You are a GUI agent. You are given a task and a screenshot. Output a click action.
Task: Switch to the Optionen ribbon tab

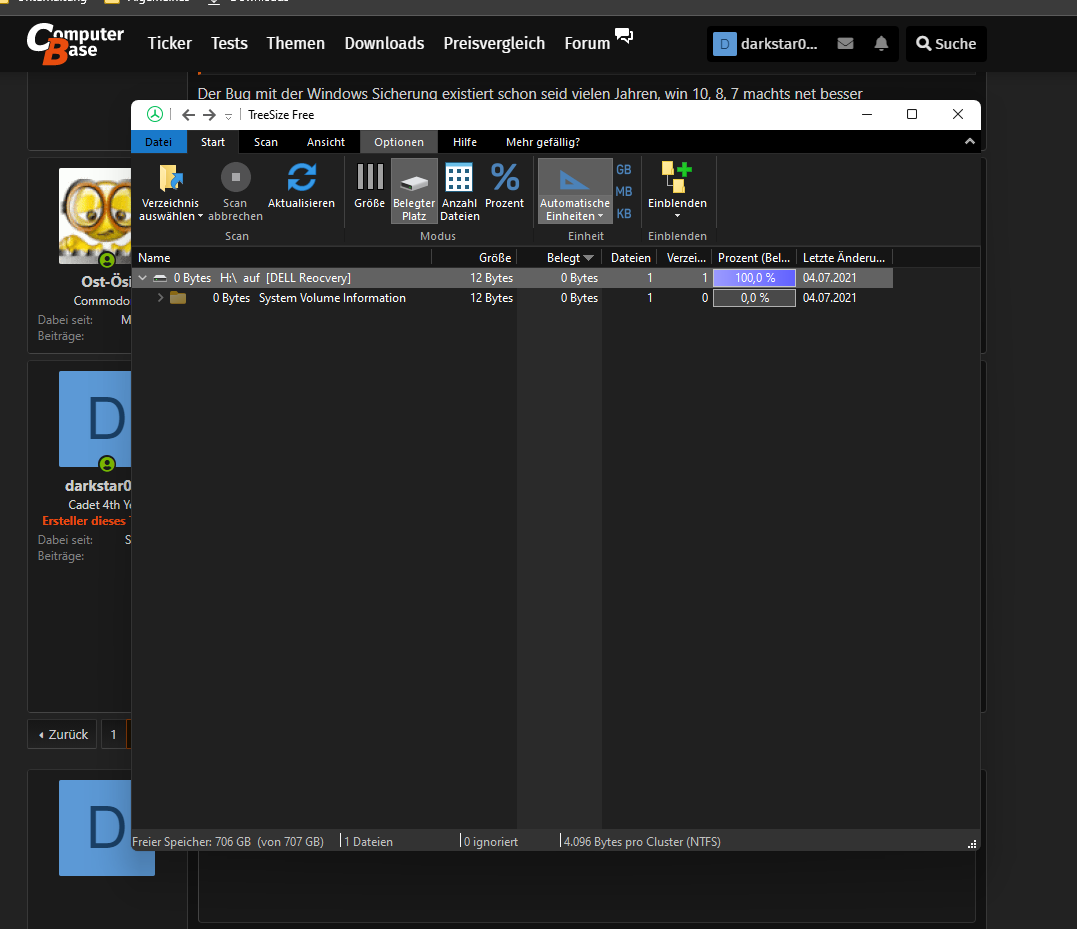coord(399,142)
